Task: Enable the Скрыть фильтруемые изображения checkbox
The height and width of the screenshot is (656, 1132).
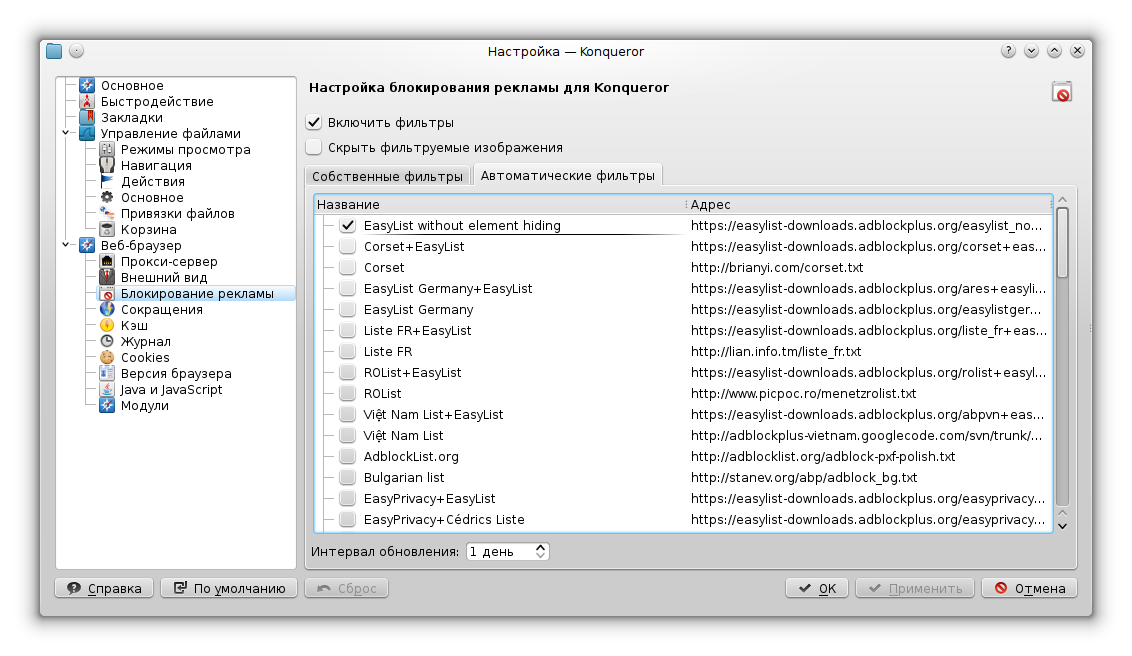Action: [313, 146]
